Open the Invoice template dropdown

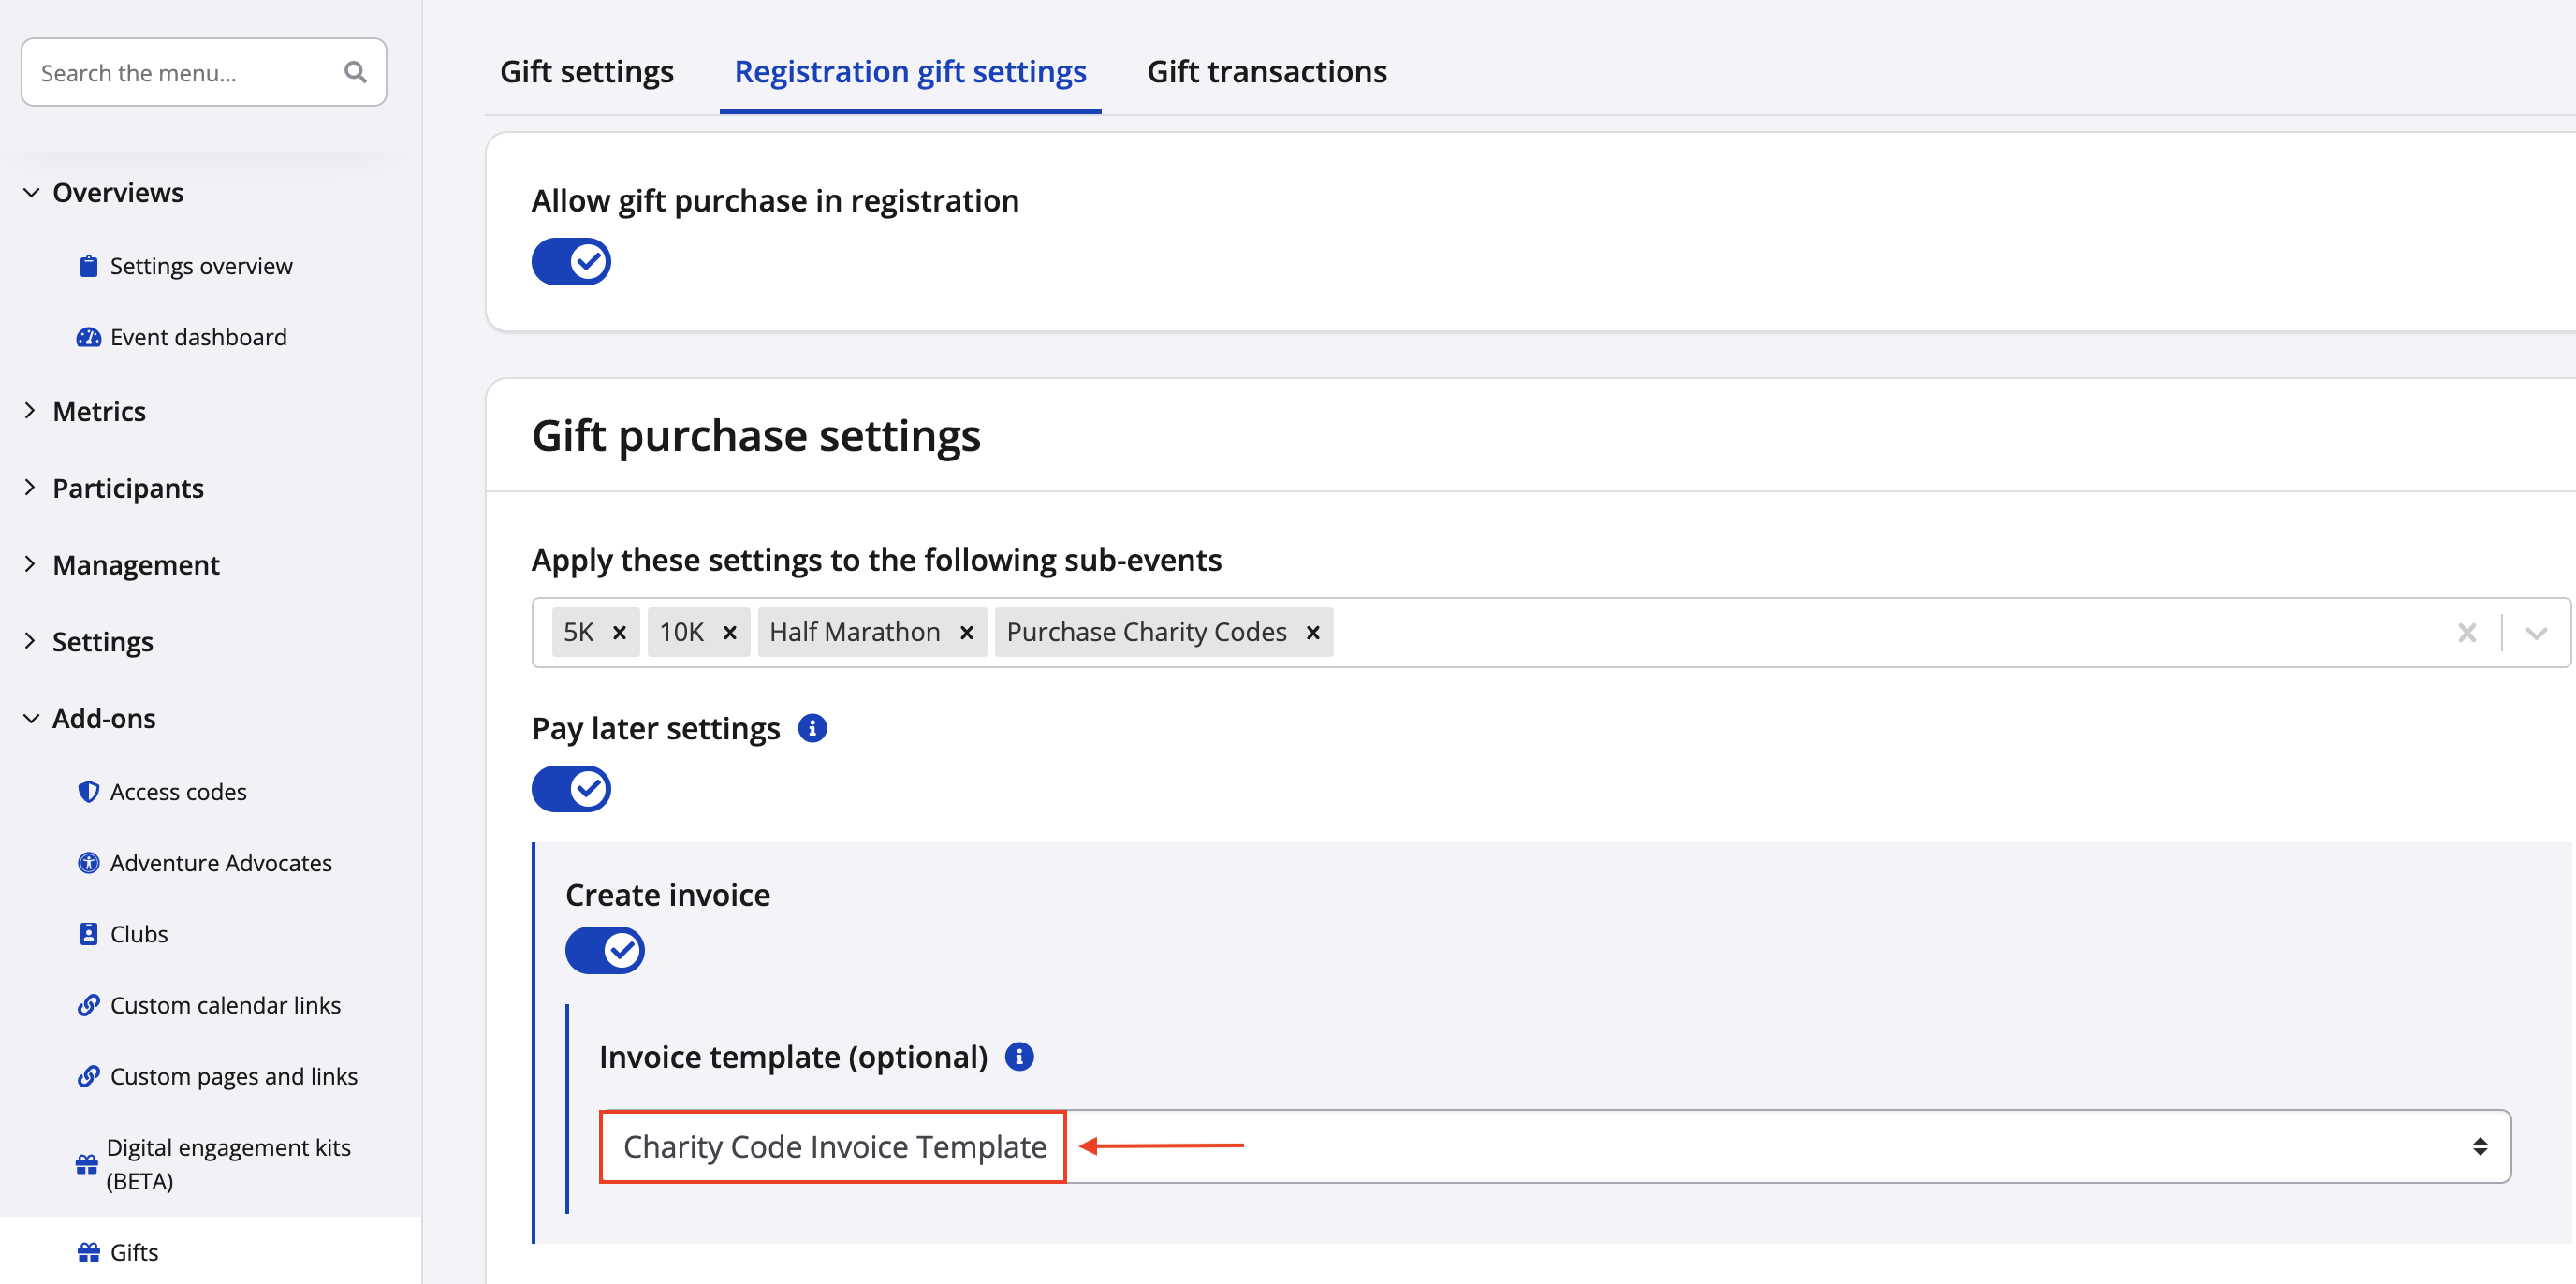(x=1554, y=1146)
